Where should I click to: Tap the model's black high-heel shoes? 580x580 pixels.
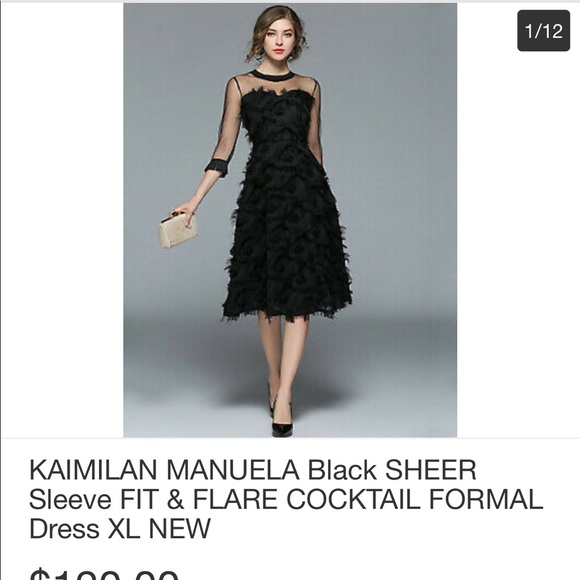tap(282, 418)
